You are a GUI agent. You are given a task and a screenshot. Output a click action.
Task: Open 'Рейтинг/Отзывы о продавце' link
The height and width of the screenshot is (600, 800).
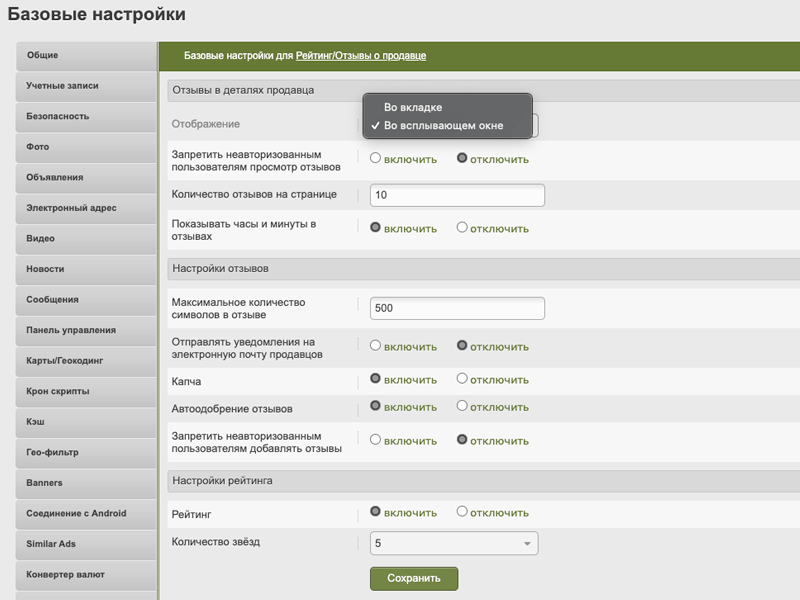pos(361,56)
